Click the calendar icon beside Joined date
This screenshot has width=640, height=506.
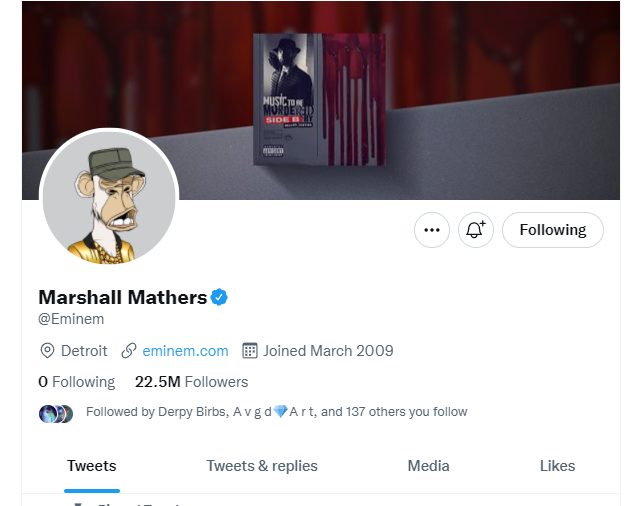[250, 351]
